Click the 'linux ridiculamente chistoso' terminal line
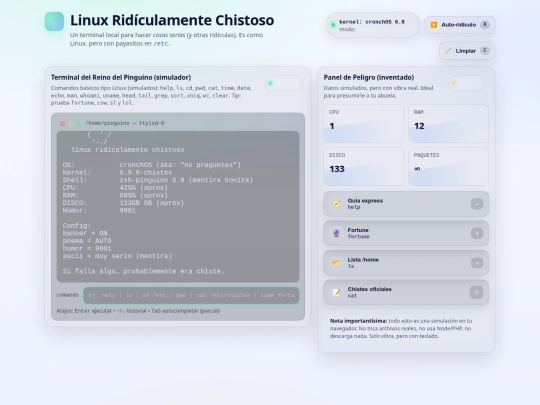The height and width of the screenshot is (405, 540). (x=128, y=150)
